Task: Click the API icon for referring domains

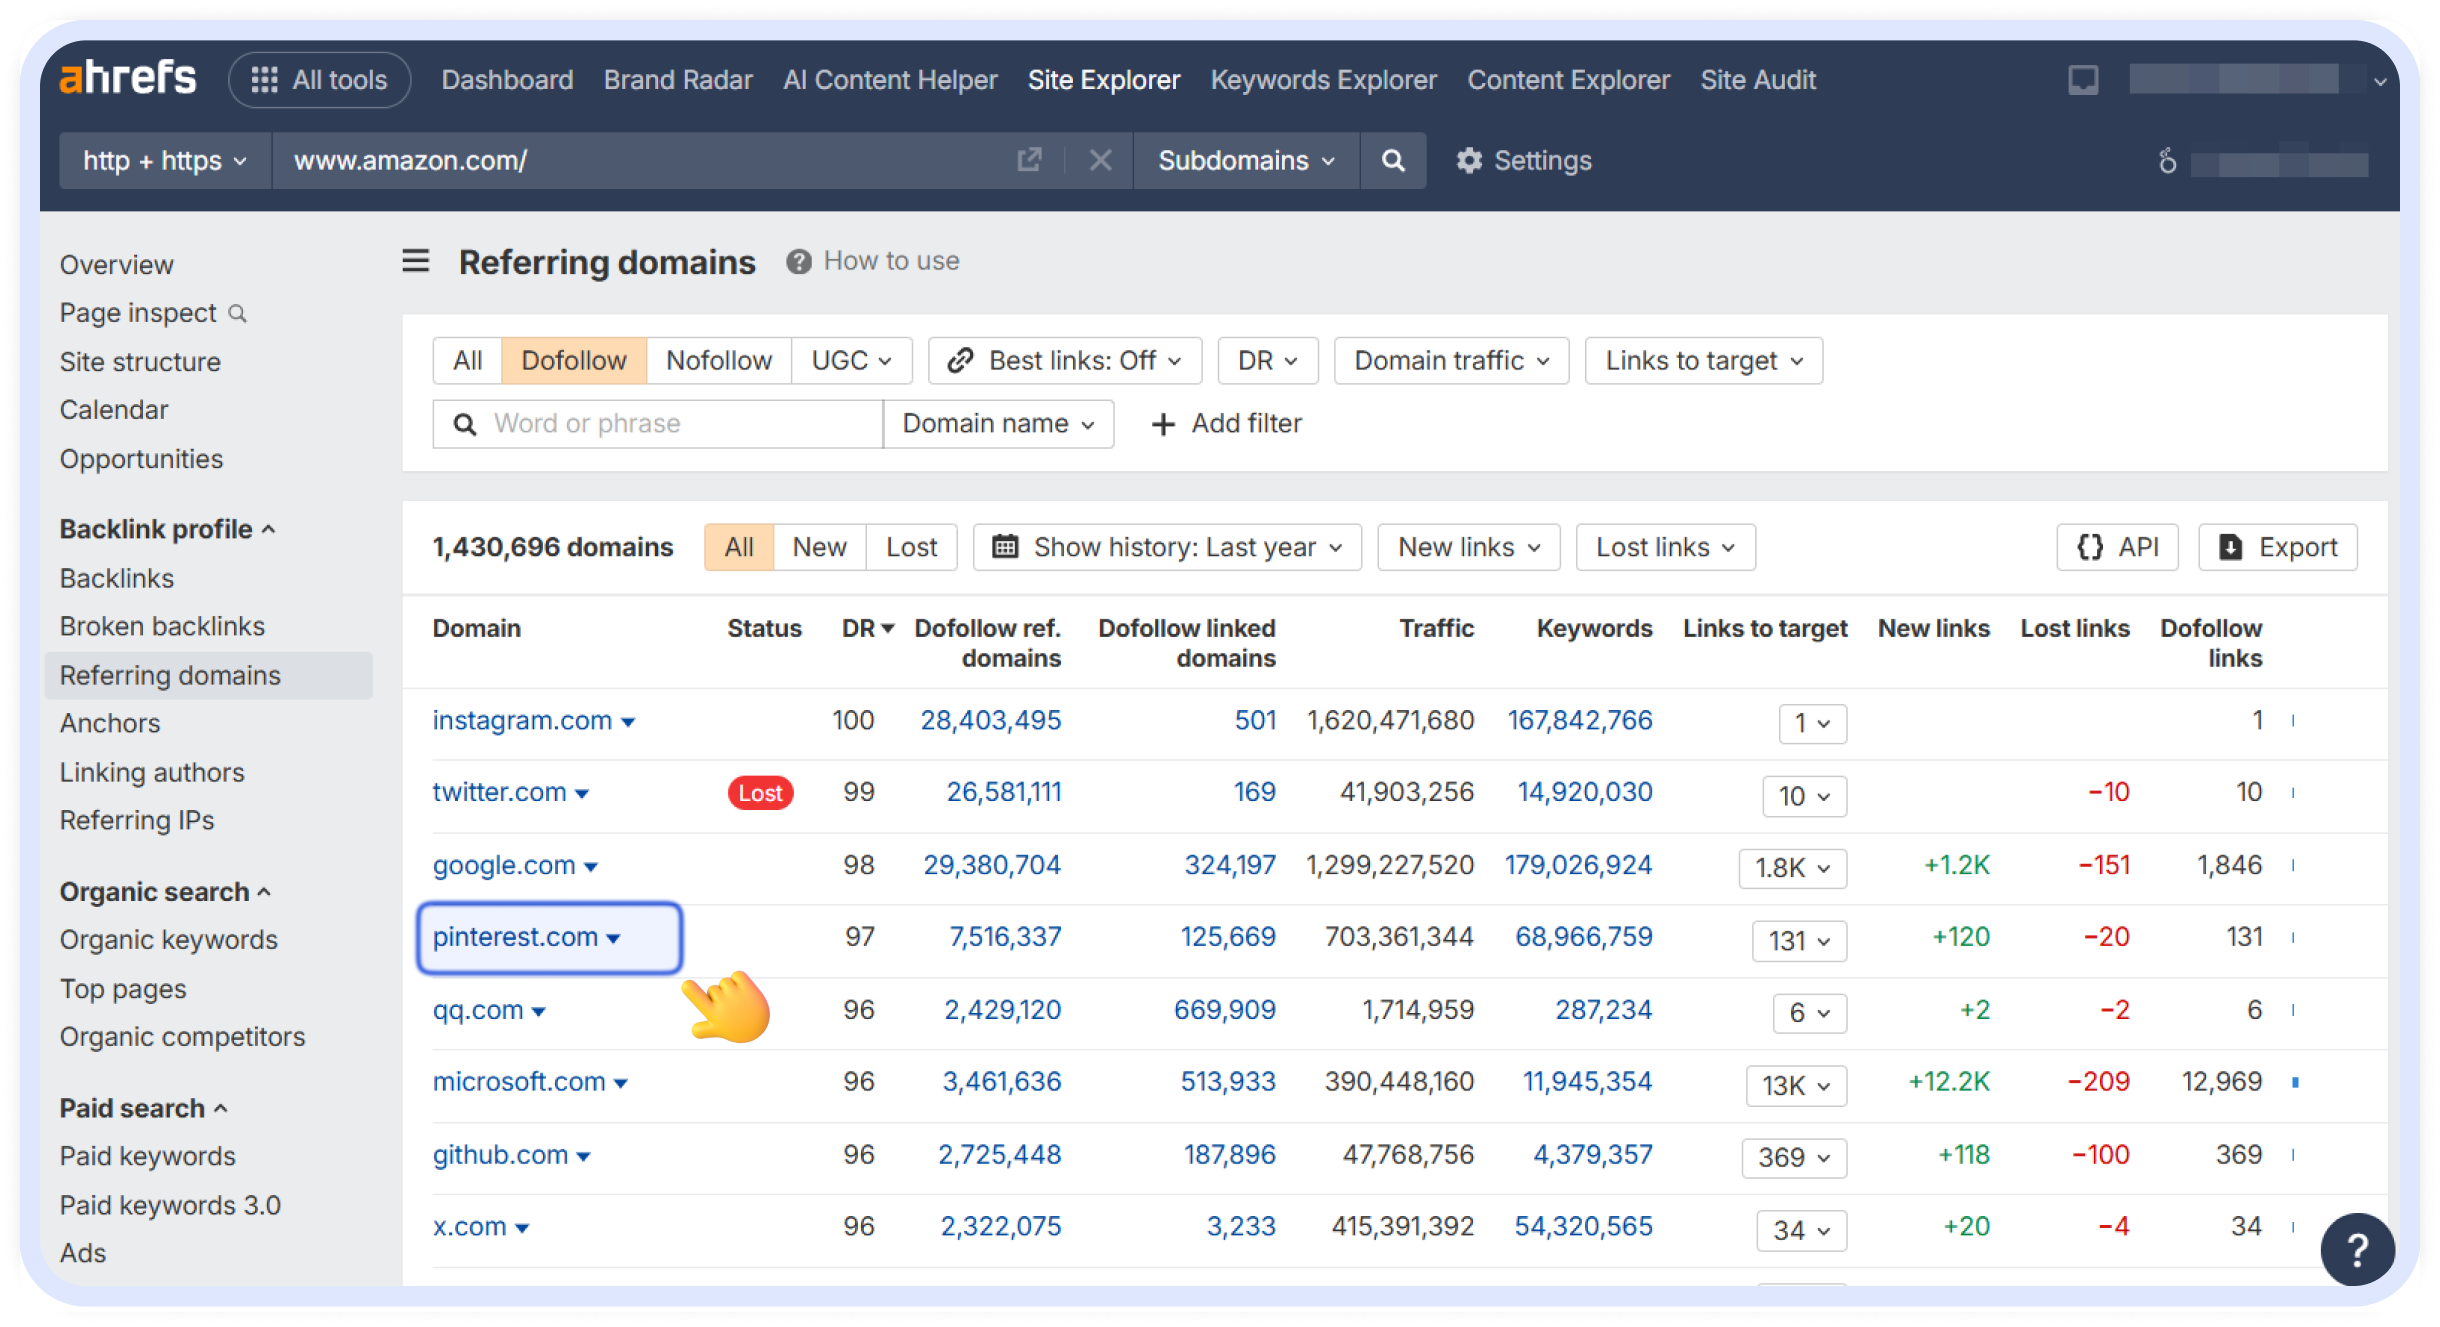Action: pyautogui.click(x=2117, y=547)
